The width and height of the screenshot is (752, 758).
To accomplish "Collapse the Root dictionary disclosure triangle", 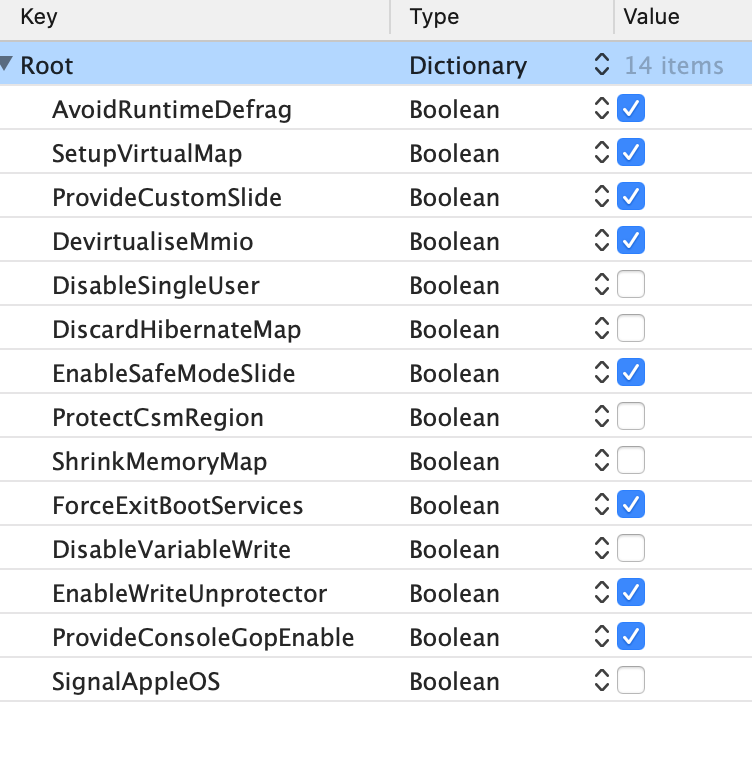I will 8,66.
